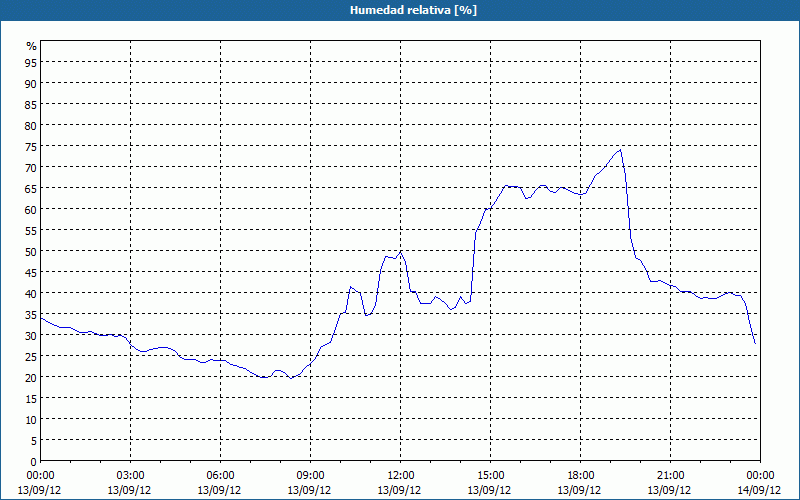Click the 12:00 time axis label
Screen dimensions: 800x500
pyautogui.click(x=401, y=476)
